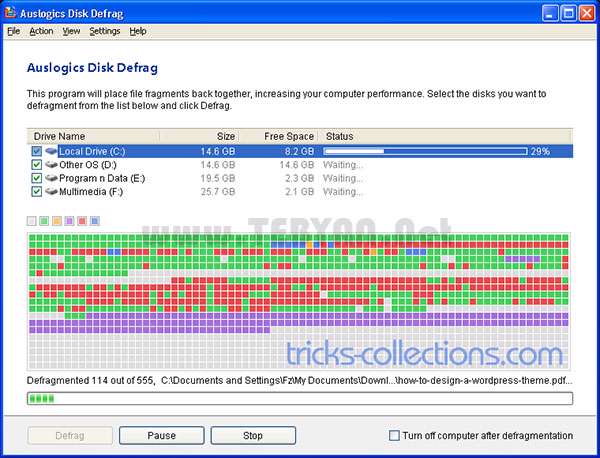The height and width of the screenshot is (458, 600).
Task: Click the Program n Data (E:) drive icon
Action: pos(51,178)
